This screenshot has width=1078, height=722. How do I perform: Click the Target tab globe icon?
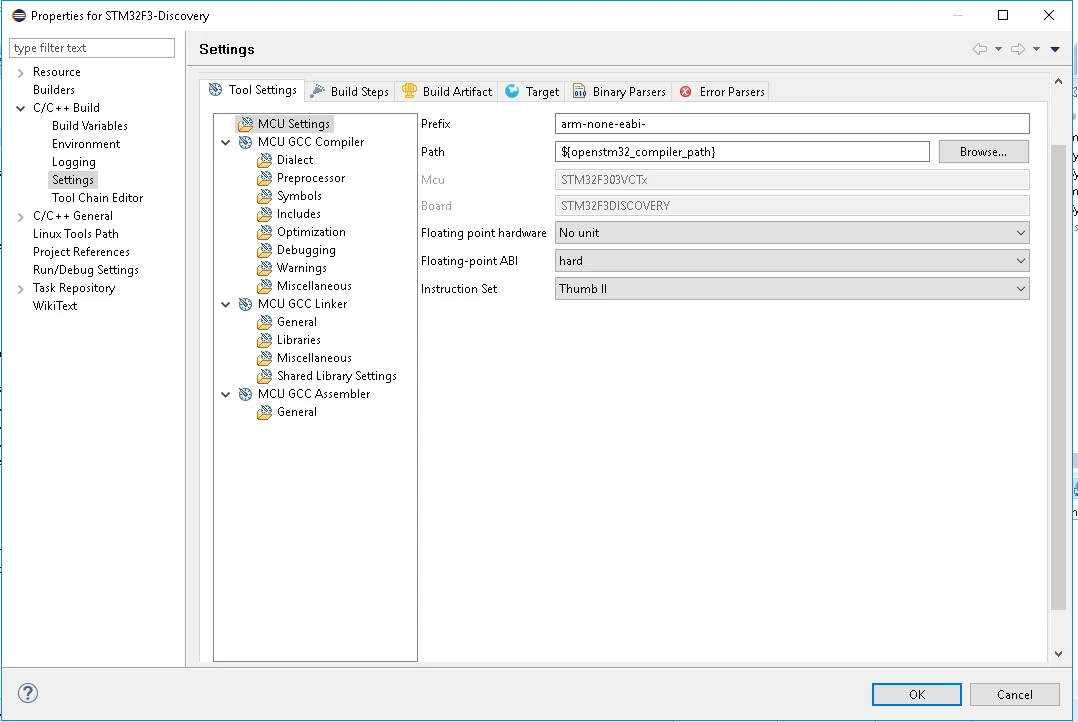pyautogui.click(x=512, y=91)
